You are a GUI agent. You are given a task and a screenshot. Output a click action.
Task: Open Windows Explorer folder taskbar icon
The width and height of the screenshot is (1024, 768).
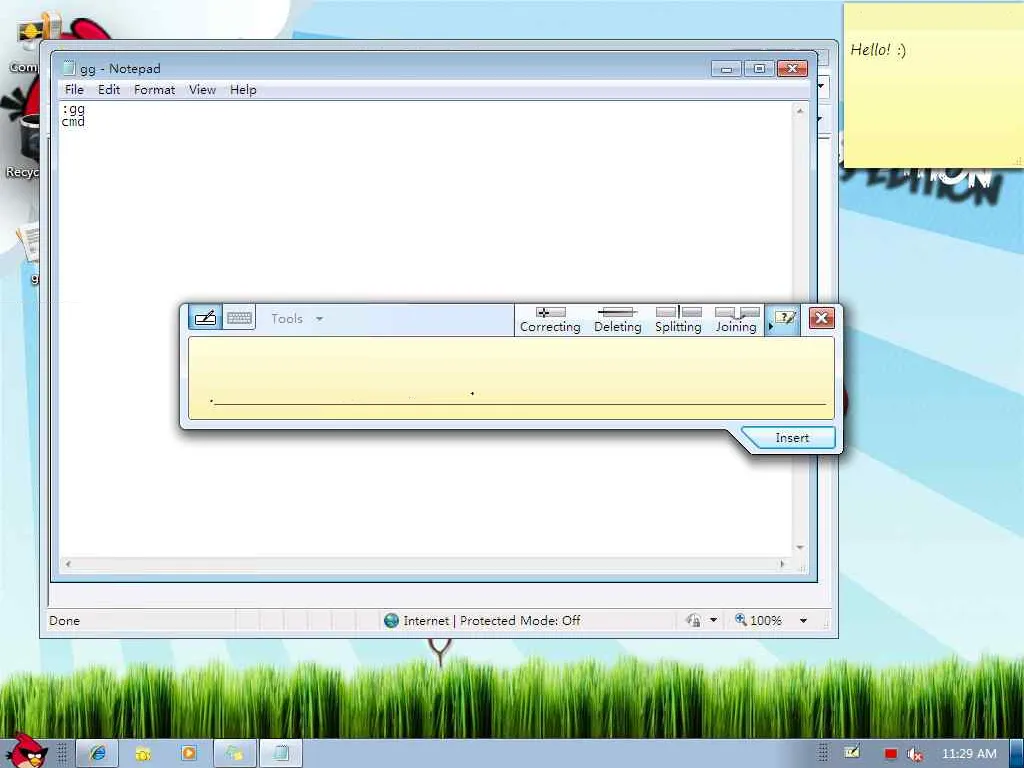tap(143, 754)
